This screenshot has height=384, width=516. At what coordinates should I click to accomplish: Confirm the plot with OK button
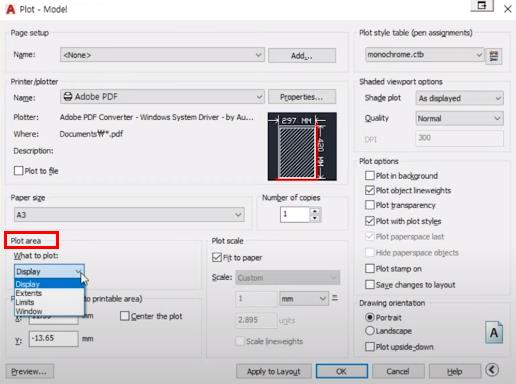342,371
